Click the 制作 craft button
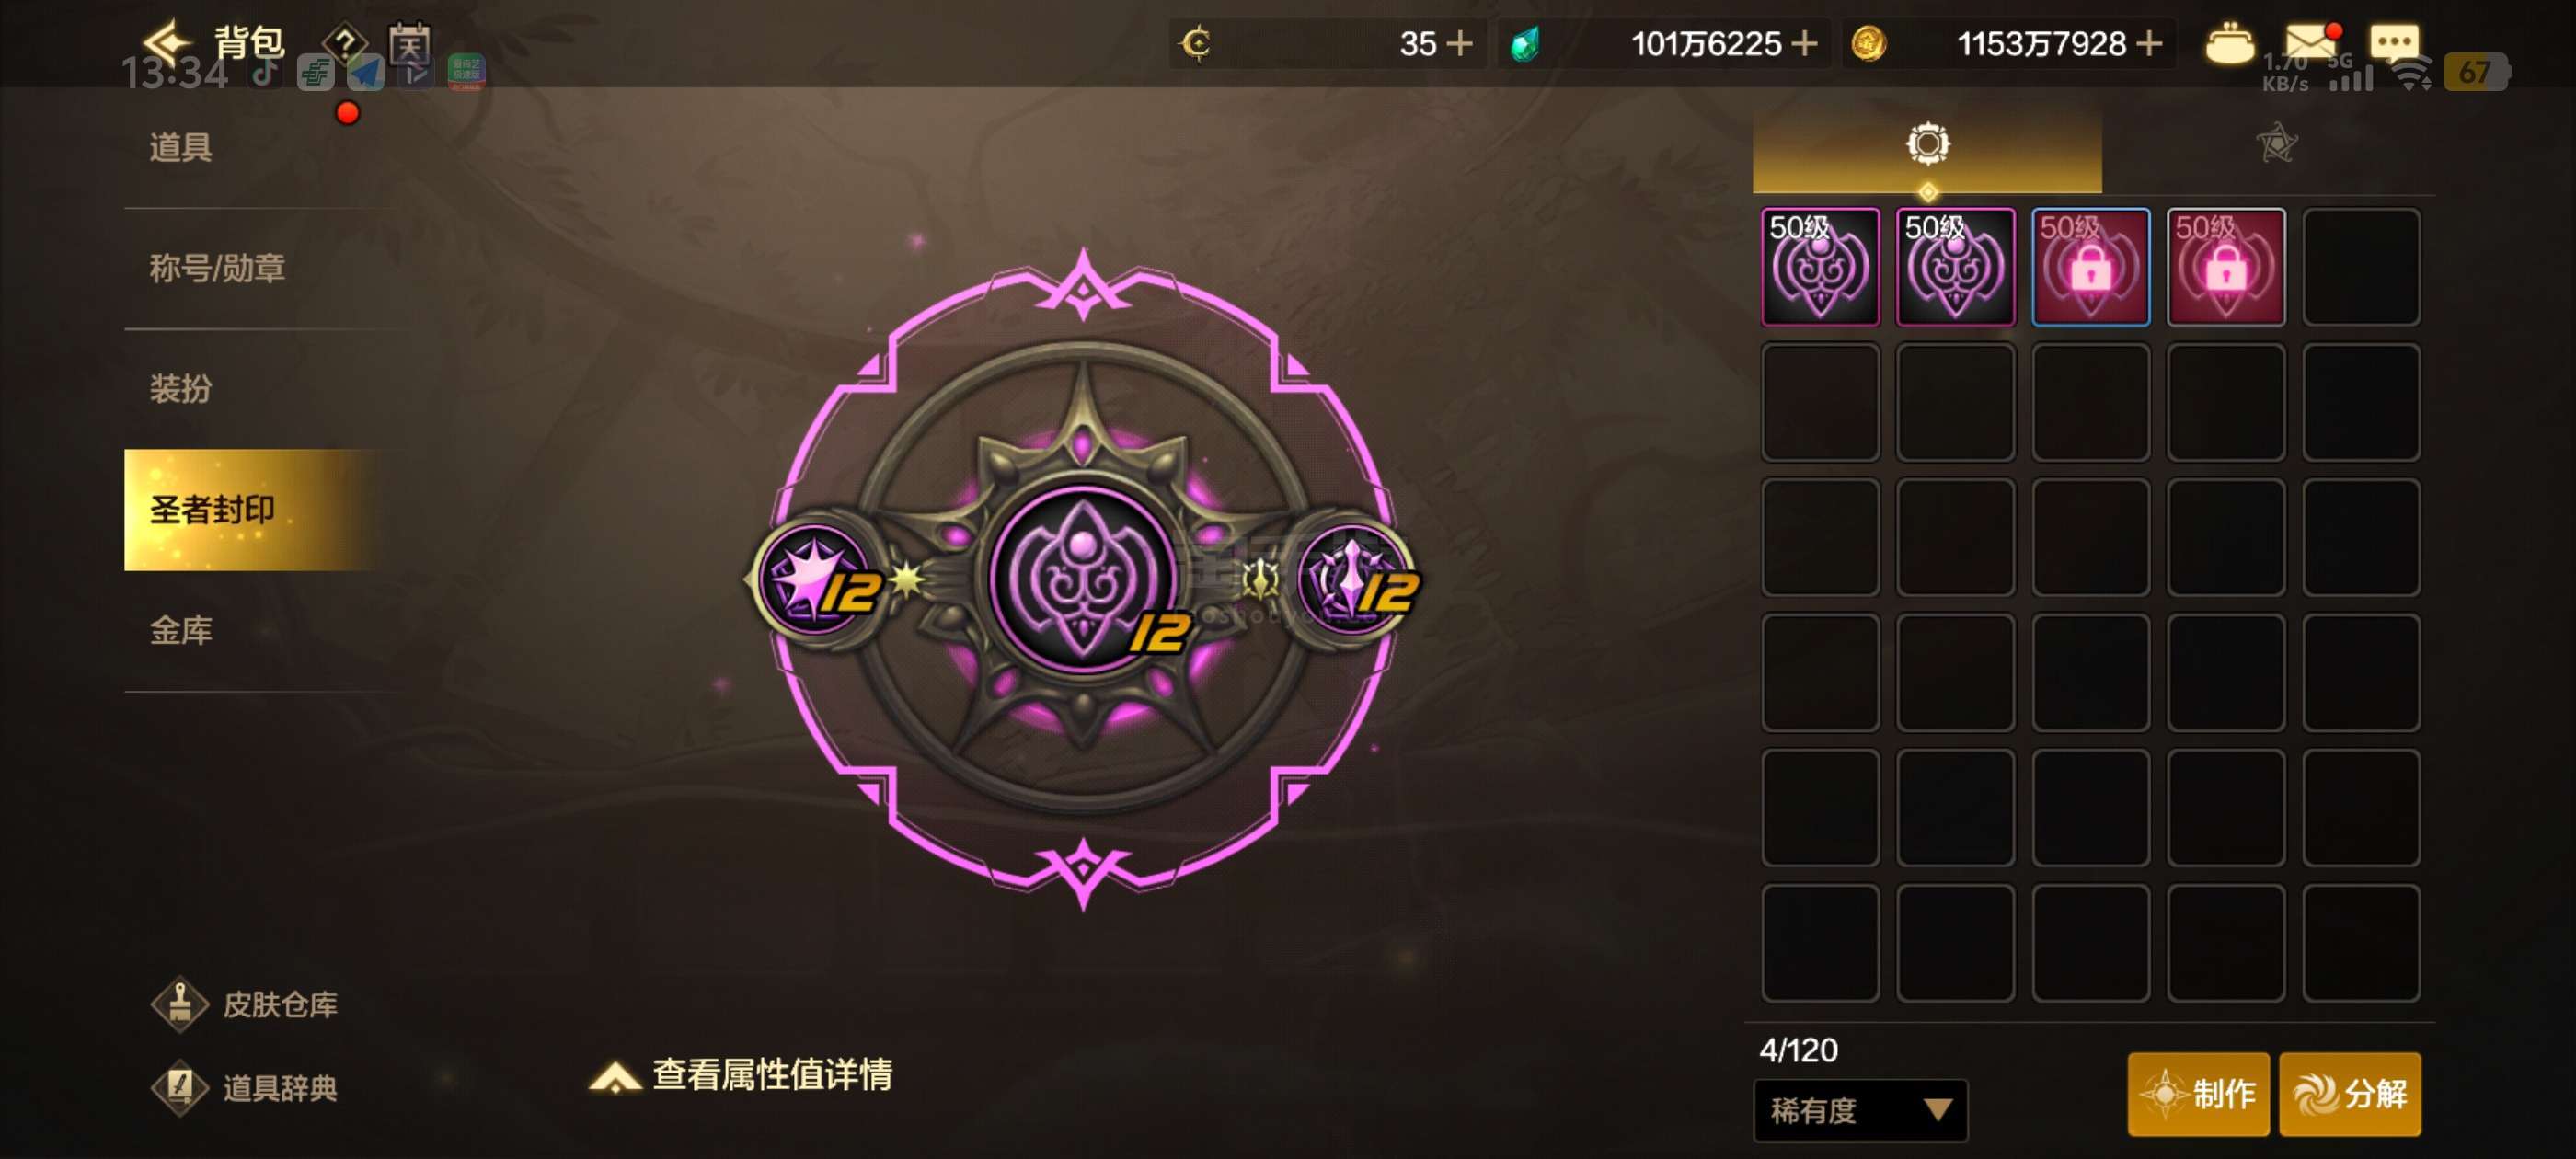 pos(2198,1093)
